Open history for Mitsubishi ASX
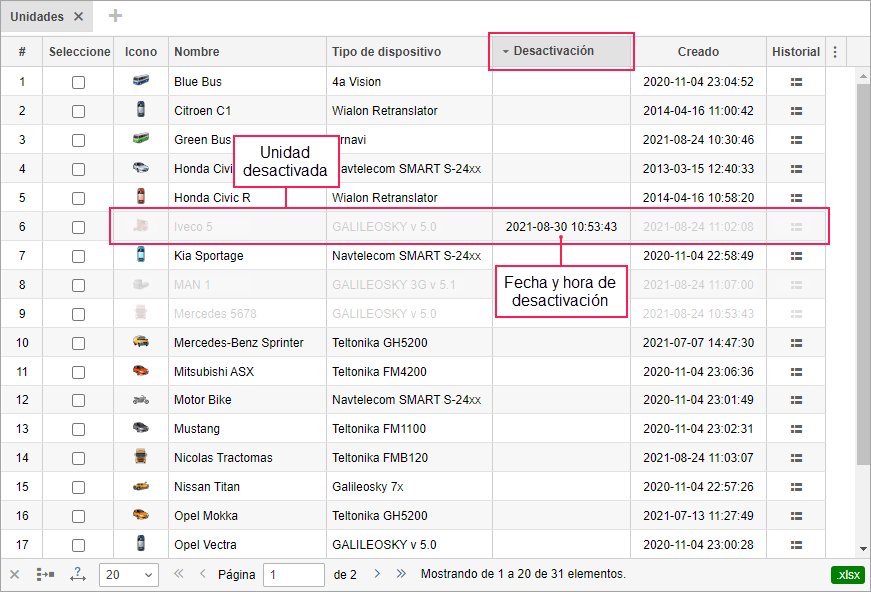 pos(796,372)
